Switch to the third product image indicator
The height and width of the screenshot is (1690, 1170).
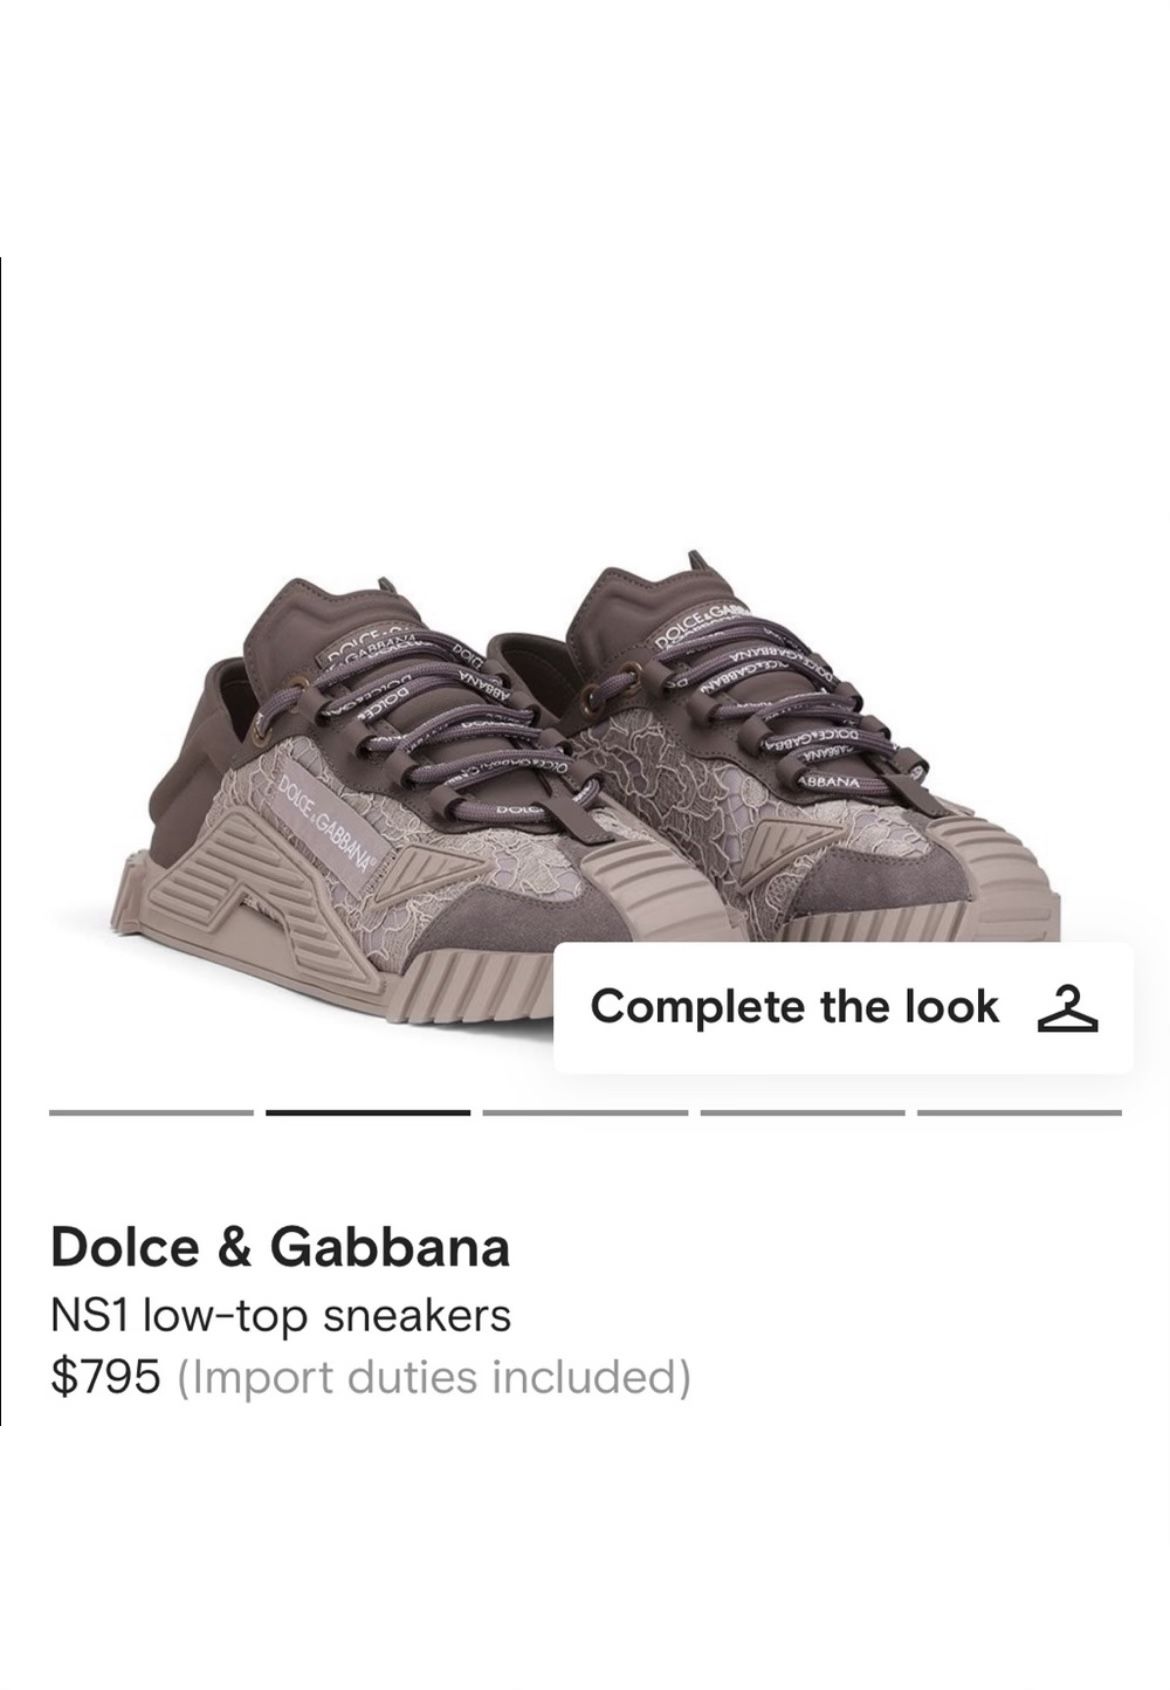[x=585, y=1112]
